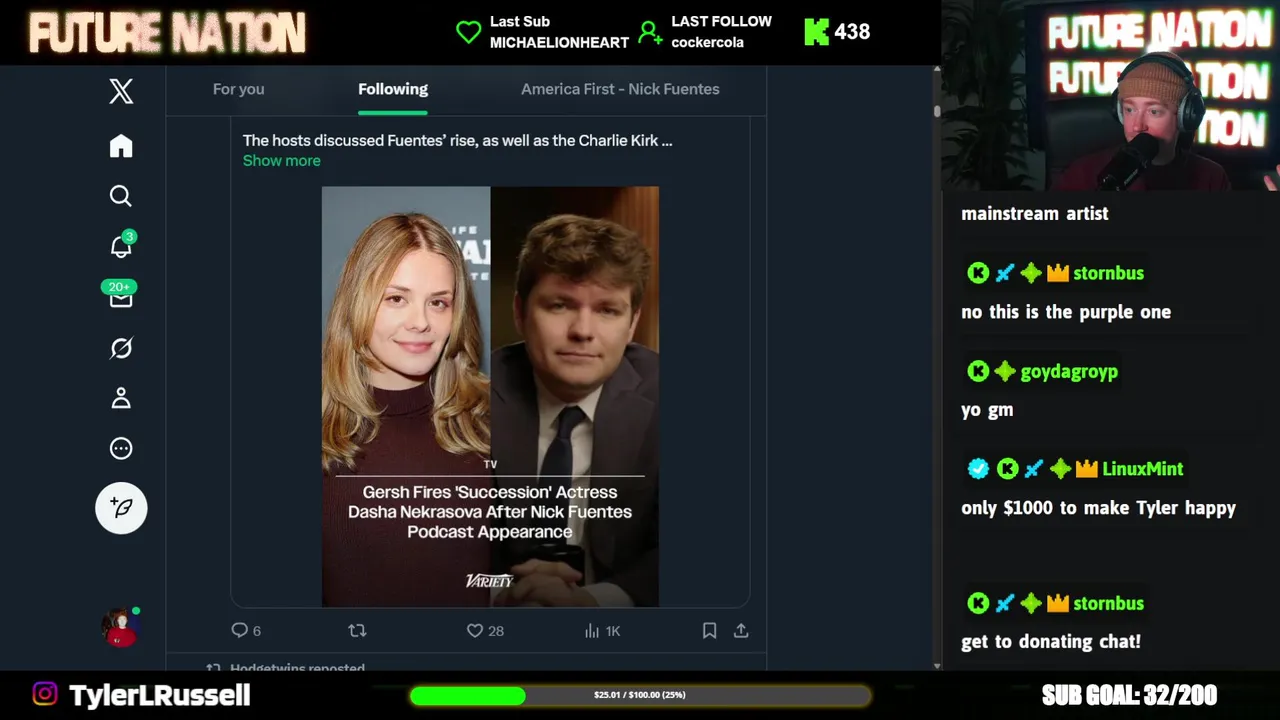Screen dimensions: 1280x720
Task: Click 'no this is the purple one' message
Action: tap(1066, 312)
